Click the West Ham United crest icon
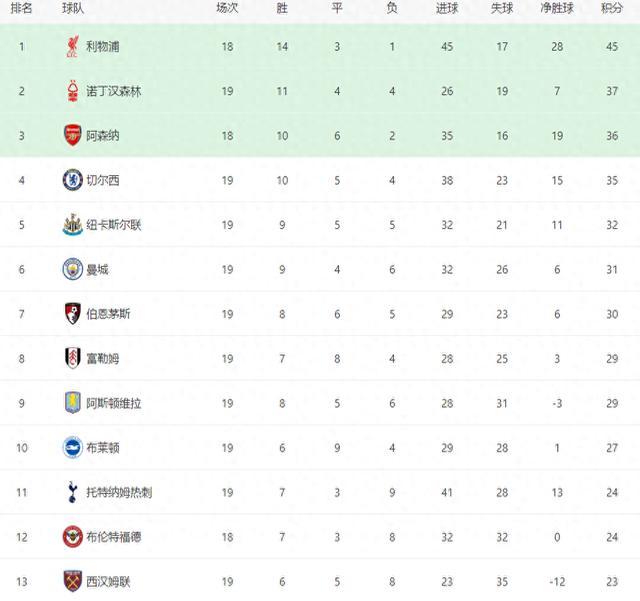 click(73, 581)
